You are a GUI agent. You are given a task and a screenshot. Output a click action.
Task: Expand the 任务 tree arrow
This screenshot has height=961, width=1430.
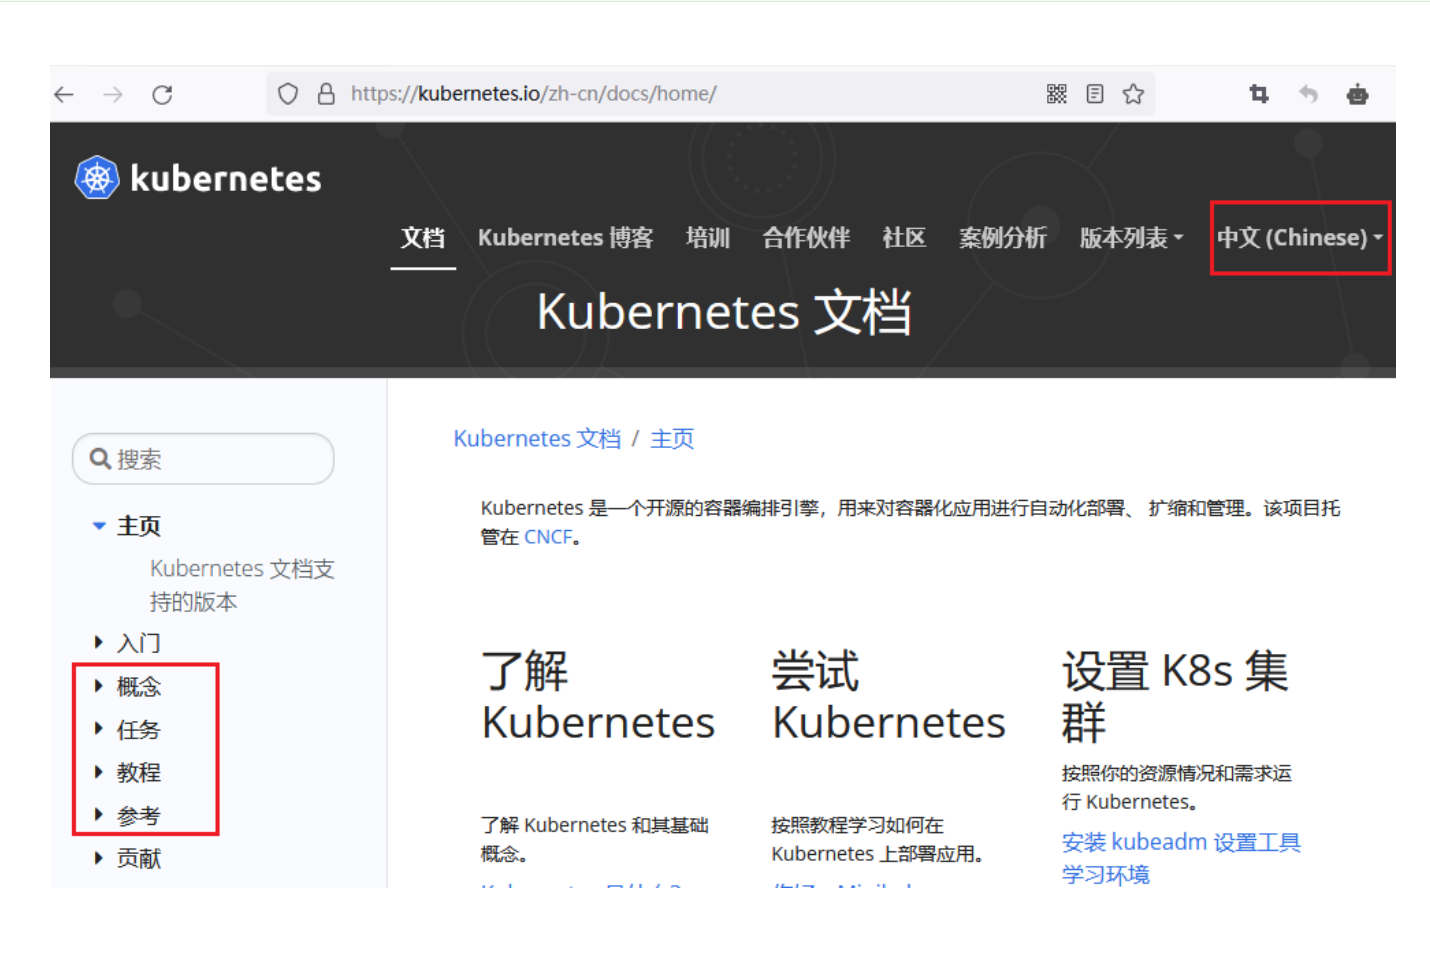[99, 729]
